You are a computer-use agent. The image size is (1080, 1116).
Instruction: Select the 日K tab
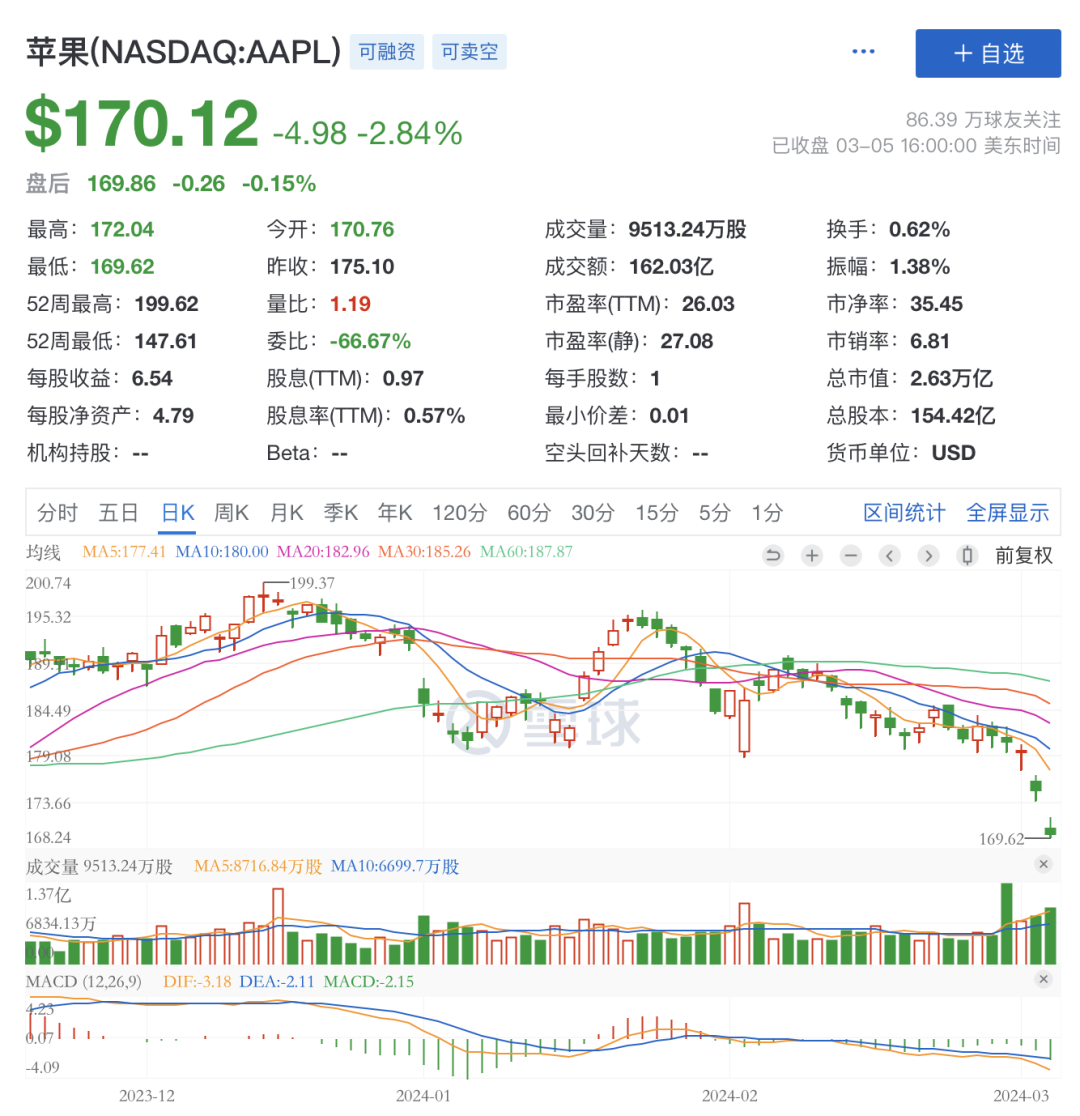177,512
